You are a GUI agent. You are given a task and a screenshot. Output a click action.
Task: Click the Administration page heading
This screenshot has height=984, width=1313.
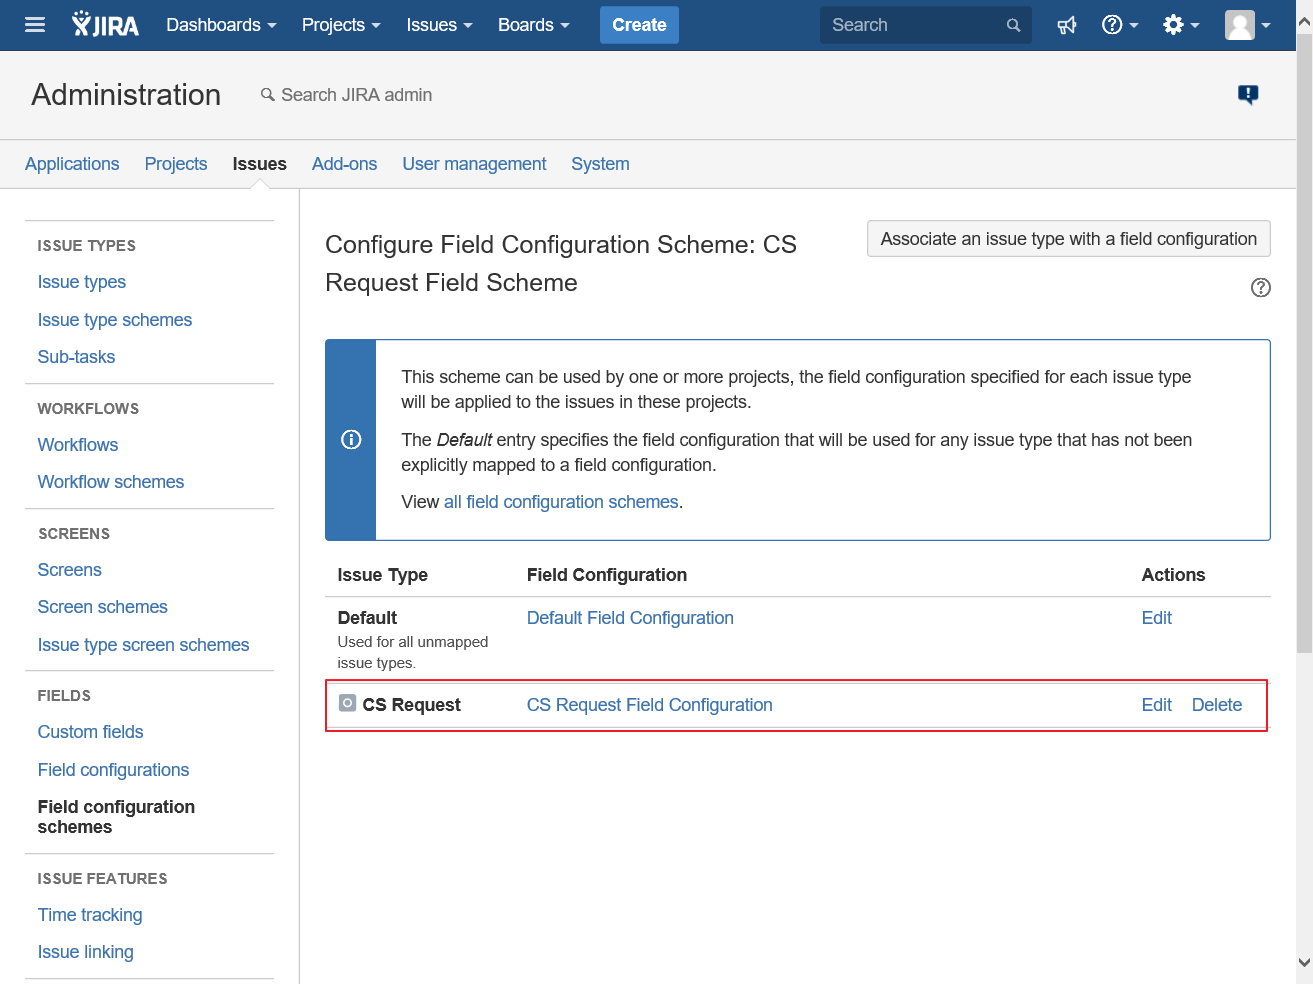pyautogui.click(x=126, y=95)
